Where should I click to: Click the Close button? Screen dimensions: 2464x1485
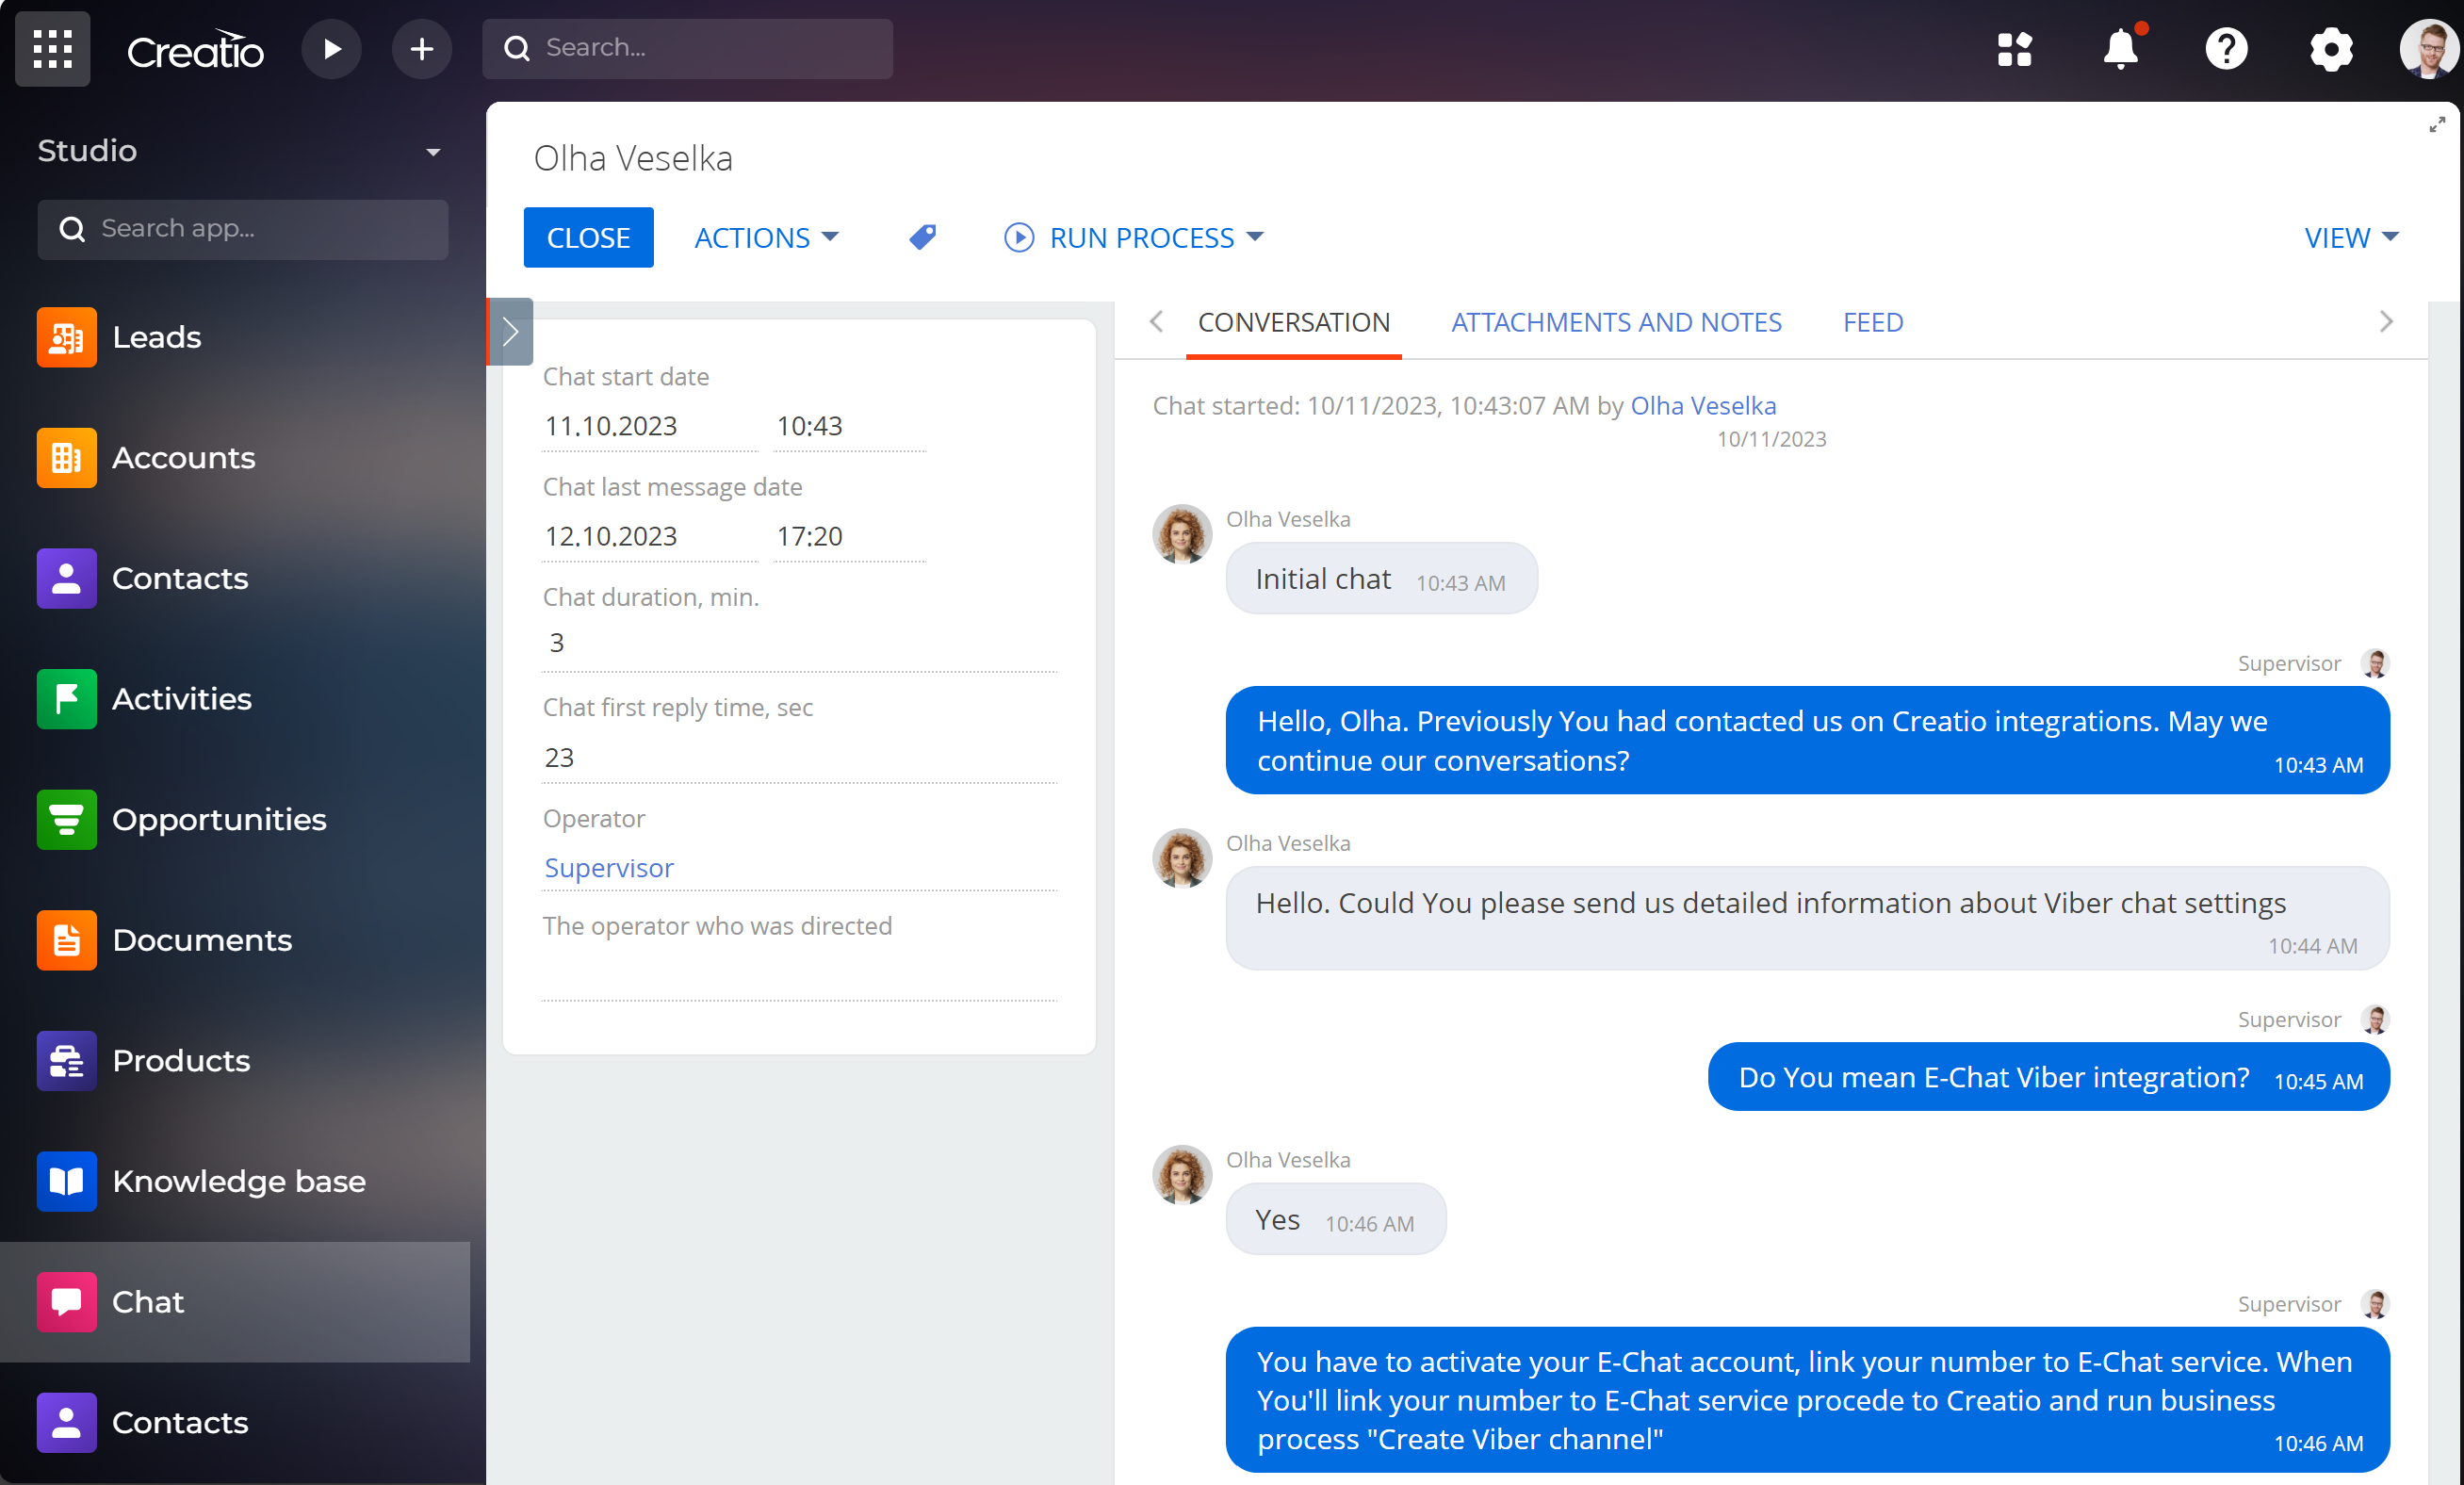[x=588, y=237]
